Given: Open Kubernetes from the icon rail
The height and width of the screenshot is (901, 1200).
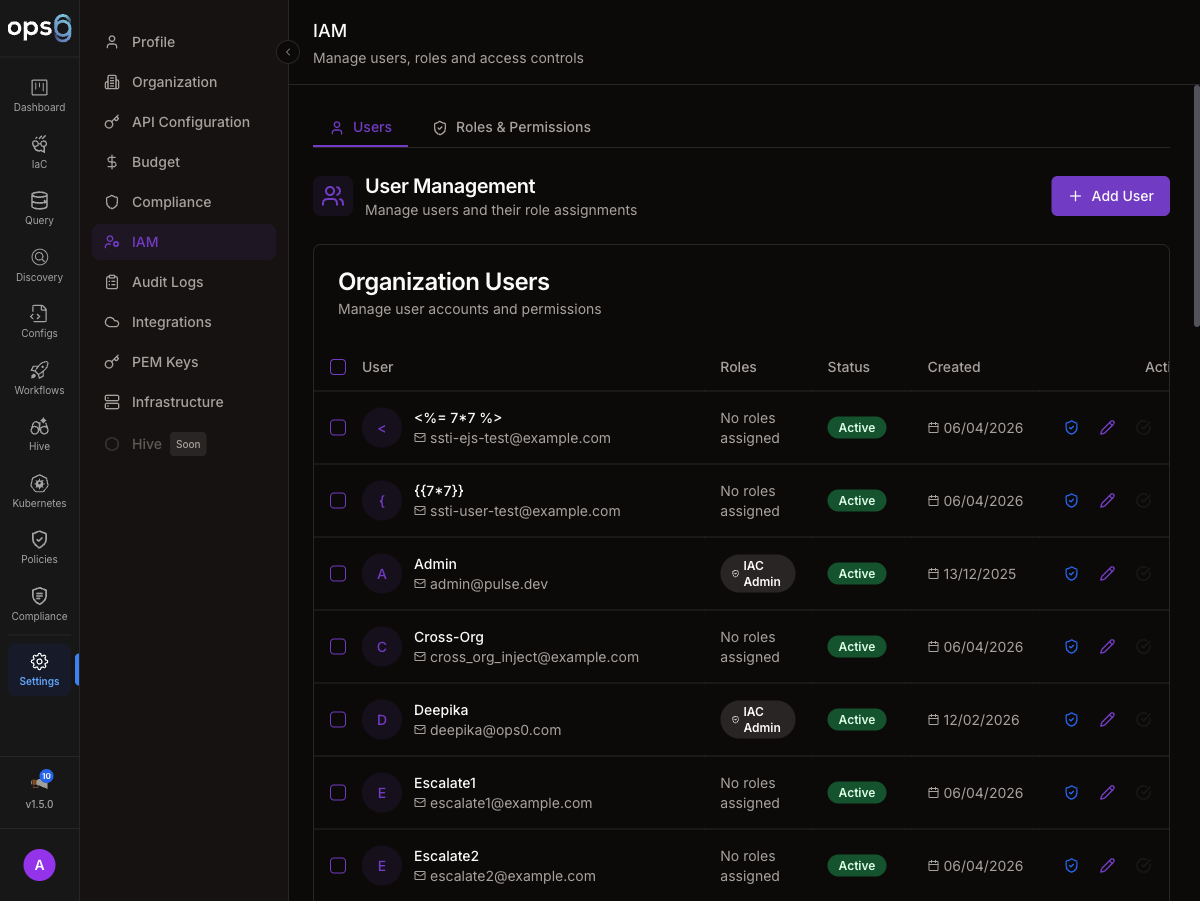Looking at the screenshot, I should tap(39, 491).
